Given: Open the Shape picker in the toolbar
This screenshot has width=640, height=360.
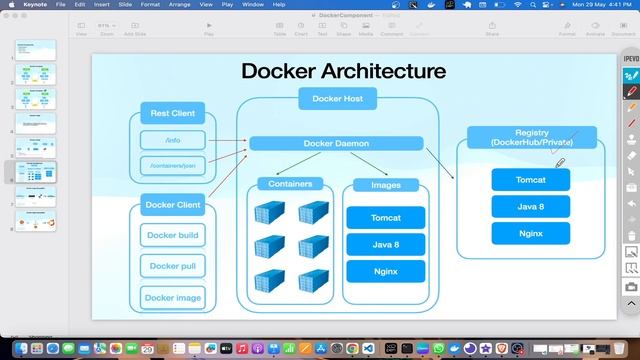Looking at the screenshot, I should [344, 29].
